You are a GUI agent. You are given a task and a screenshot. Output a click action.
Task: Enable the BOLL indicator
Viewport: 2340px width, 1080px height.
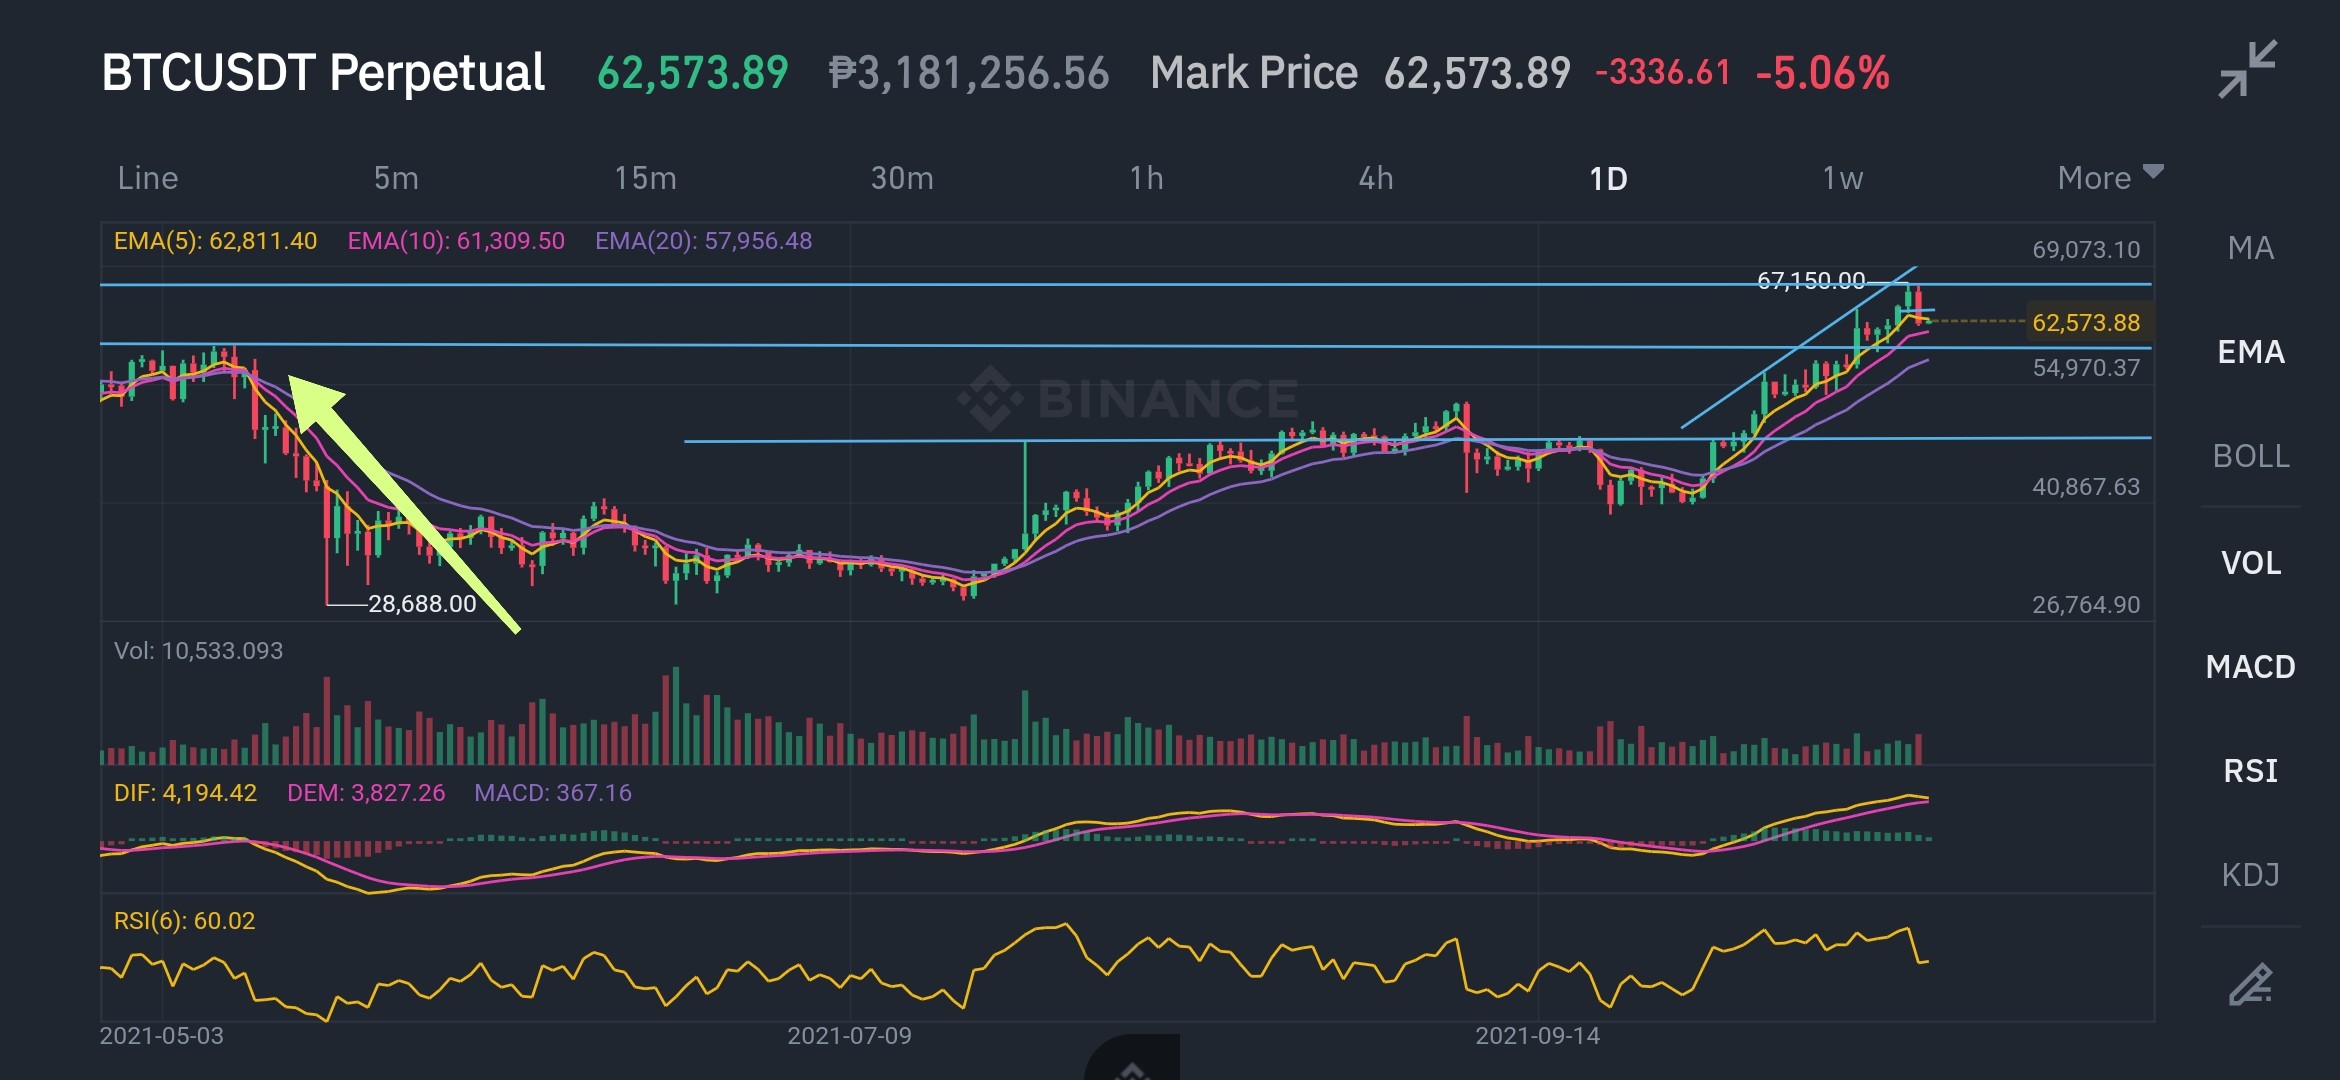pos(2250,456)
